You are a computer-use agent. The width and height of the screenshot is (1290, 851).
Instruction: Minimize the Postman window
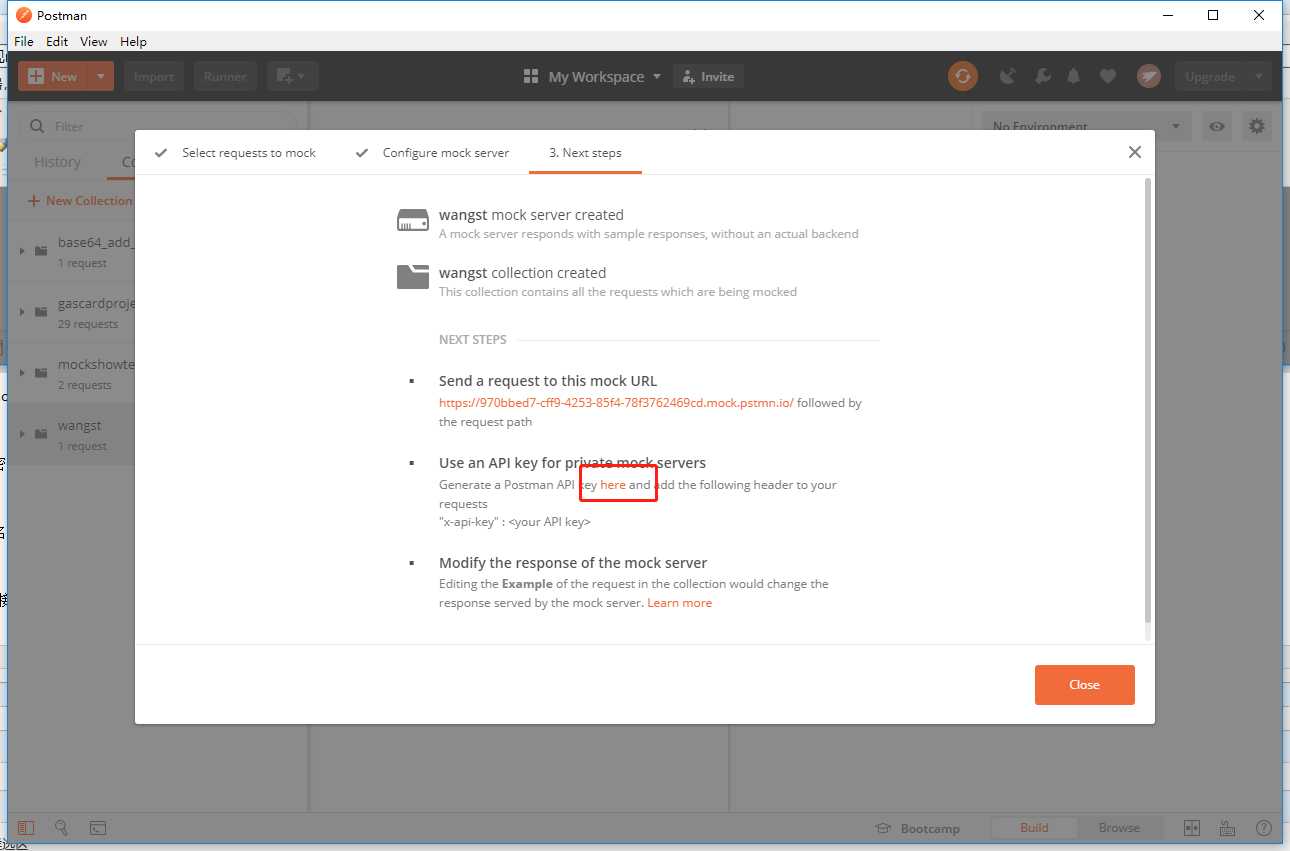click(1167, 15)
